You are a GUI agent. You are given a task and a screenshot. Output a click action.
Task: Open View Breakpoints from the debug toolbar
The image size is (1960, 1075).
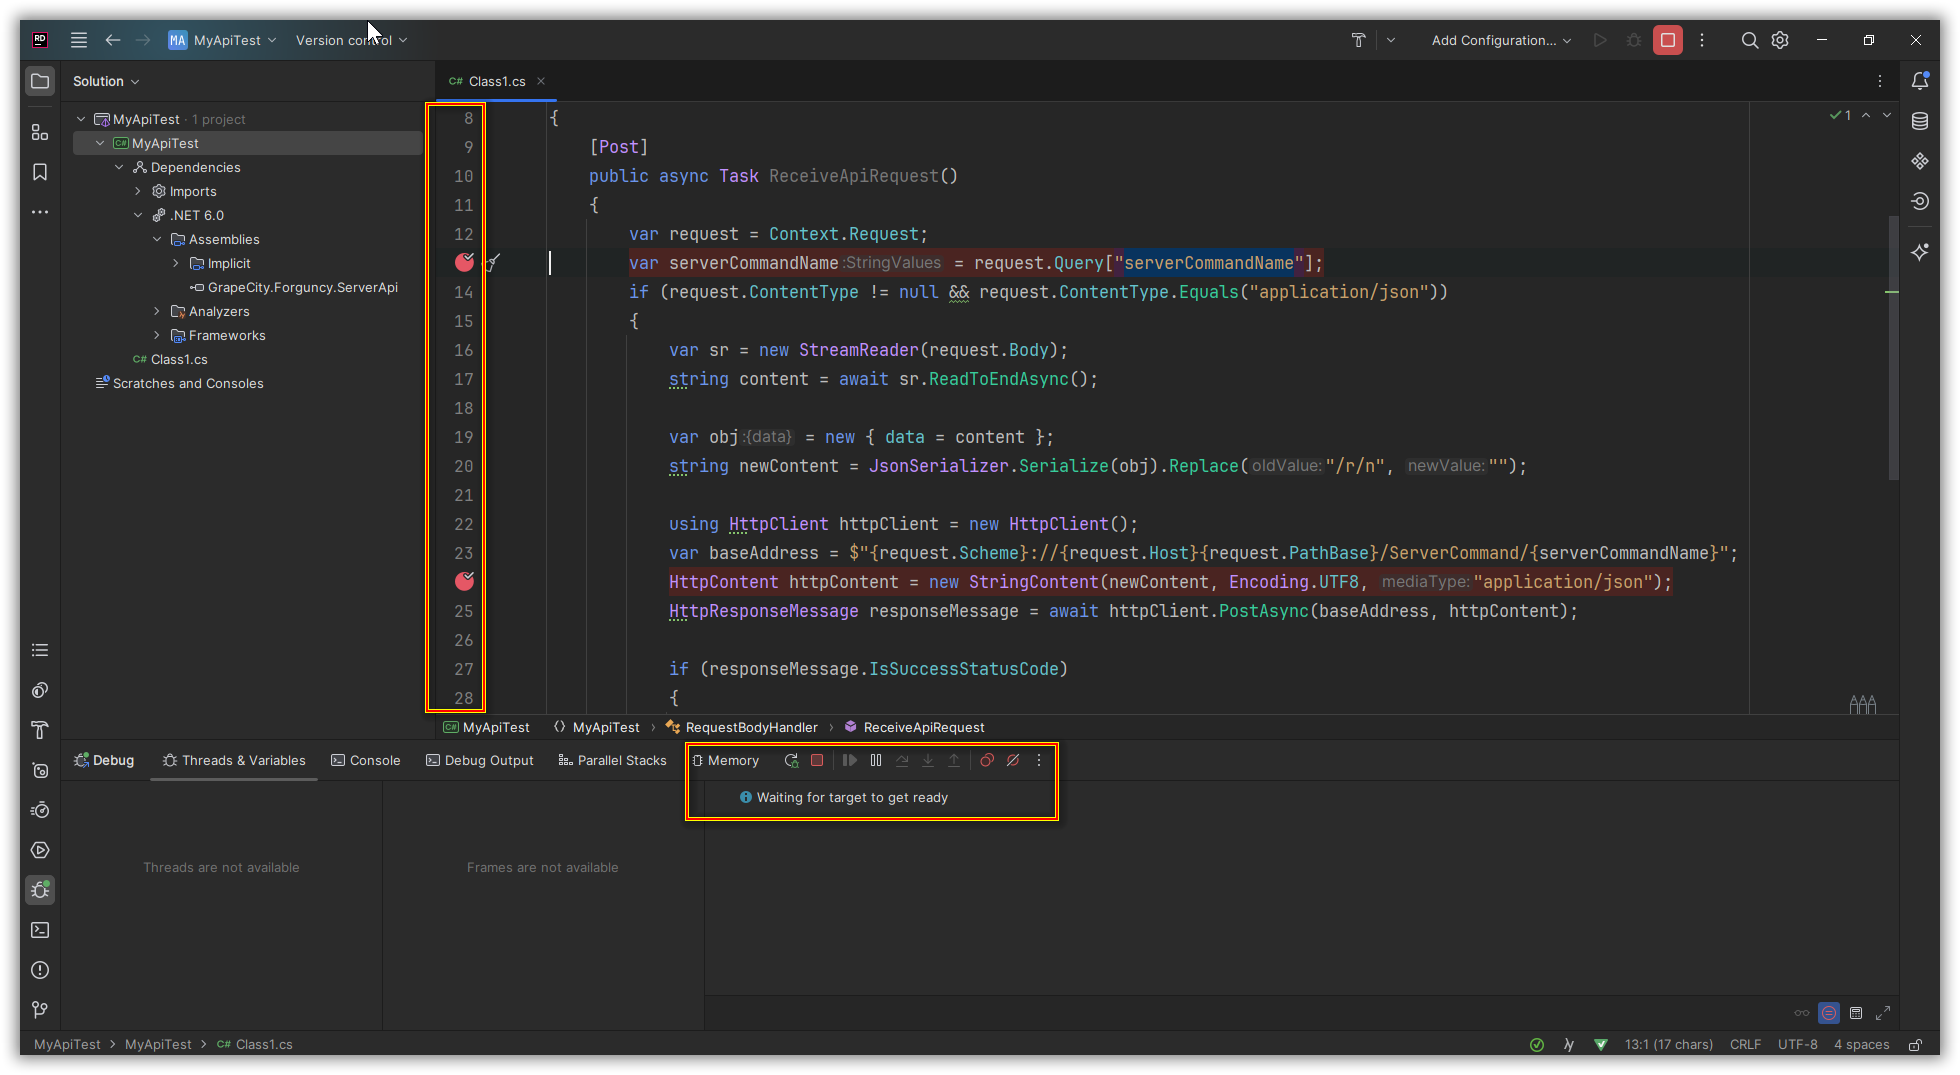[x=987, y=761]
